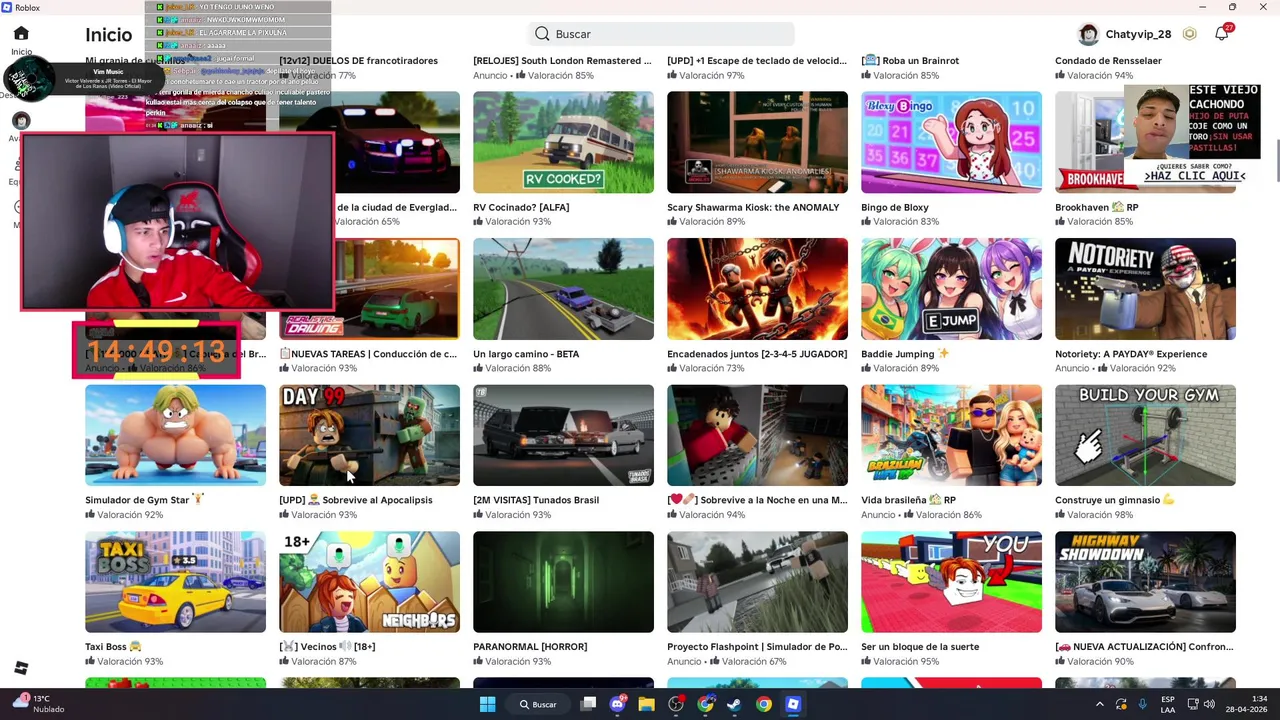
Task: Click the search magnifier icon in Buscar bar
Action: 542,34
